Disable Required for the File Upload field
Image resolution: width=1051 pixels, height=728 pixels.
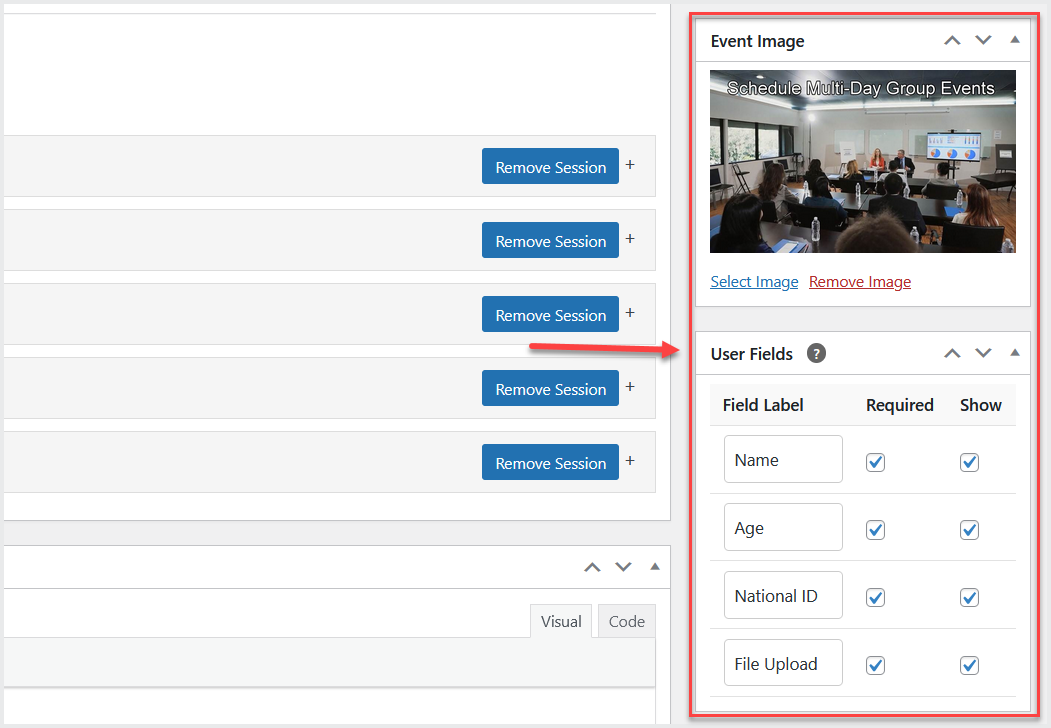[875, 665]
